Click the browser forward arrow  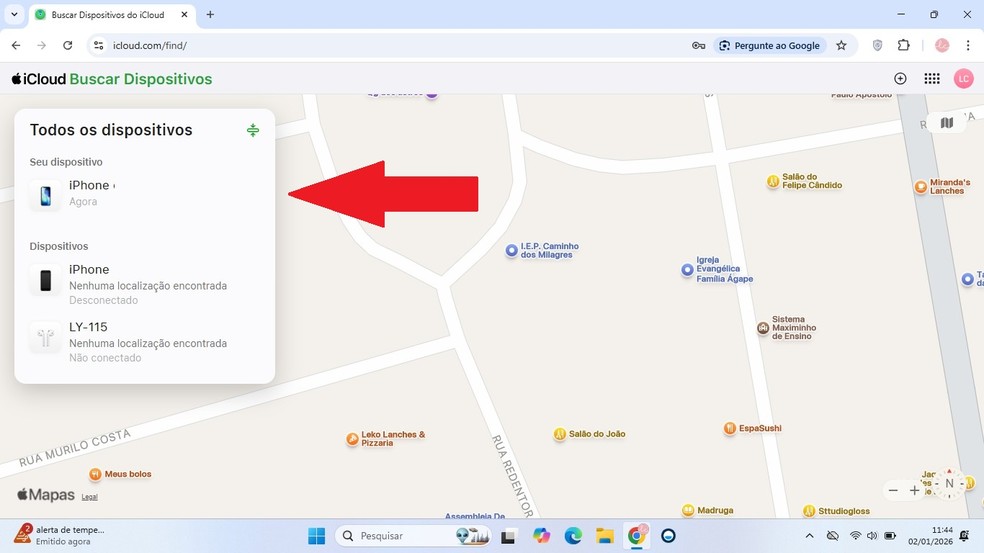(x=41, y=45)
